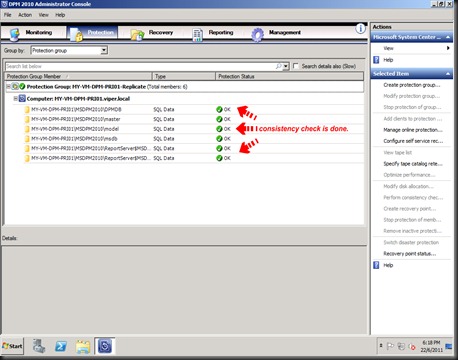Collapse the MY-VM-DPM-PR101.viper.local computer node
The image size is (458, 360).
(x=15, y=99)
